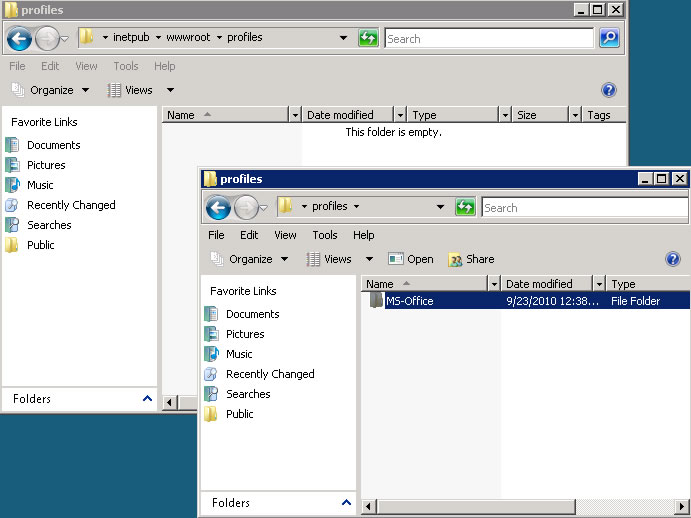691x518 pixels.
Task: Click horizontal scrollbar thumb in front window
Action: pyautogui.click(x=476, y=506)
